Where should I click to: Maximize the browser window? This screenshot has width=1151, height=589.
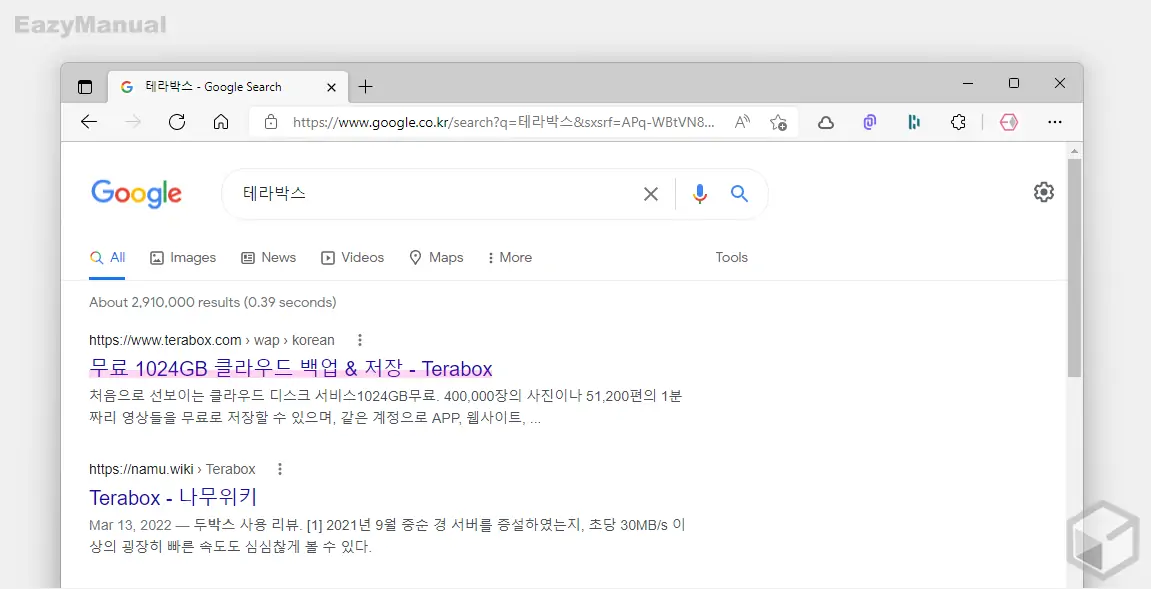point(1014,84)
